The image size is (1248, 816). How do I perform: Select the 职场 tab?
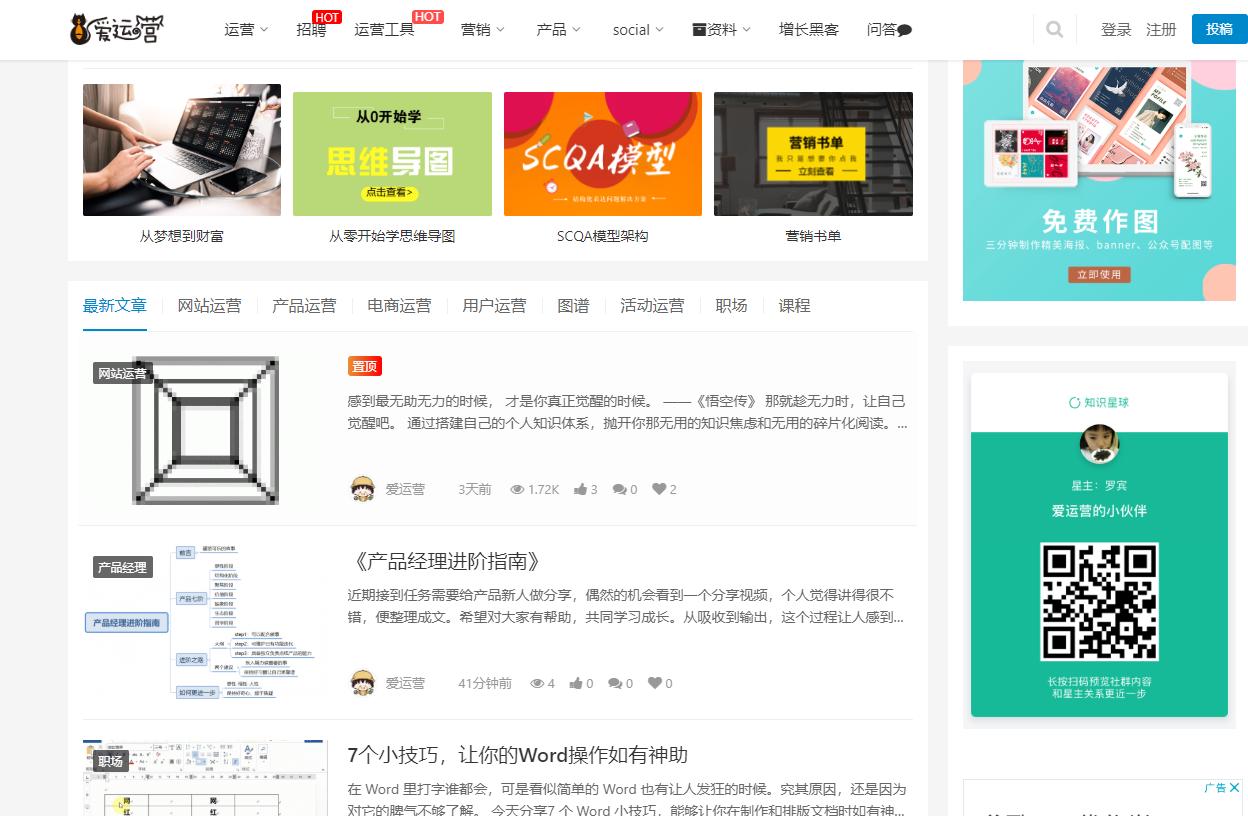731,306
